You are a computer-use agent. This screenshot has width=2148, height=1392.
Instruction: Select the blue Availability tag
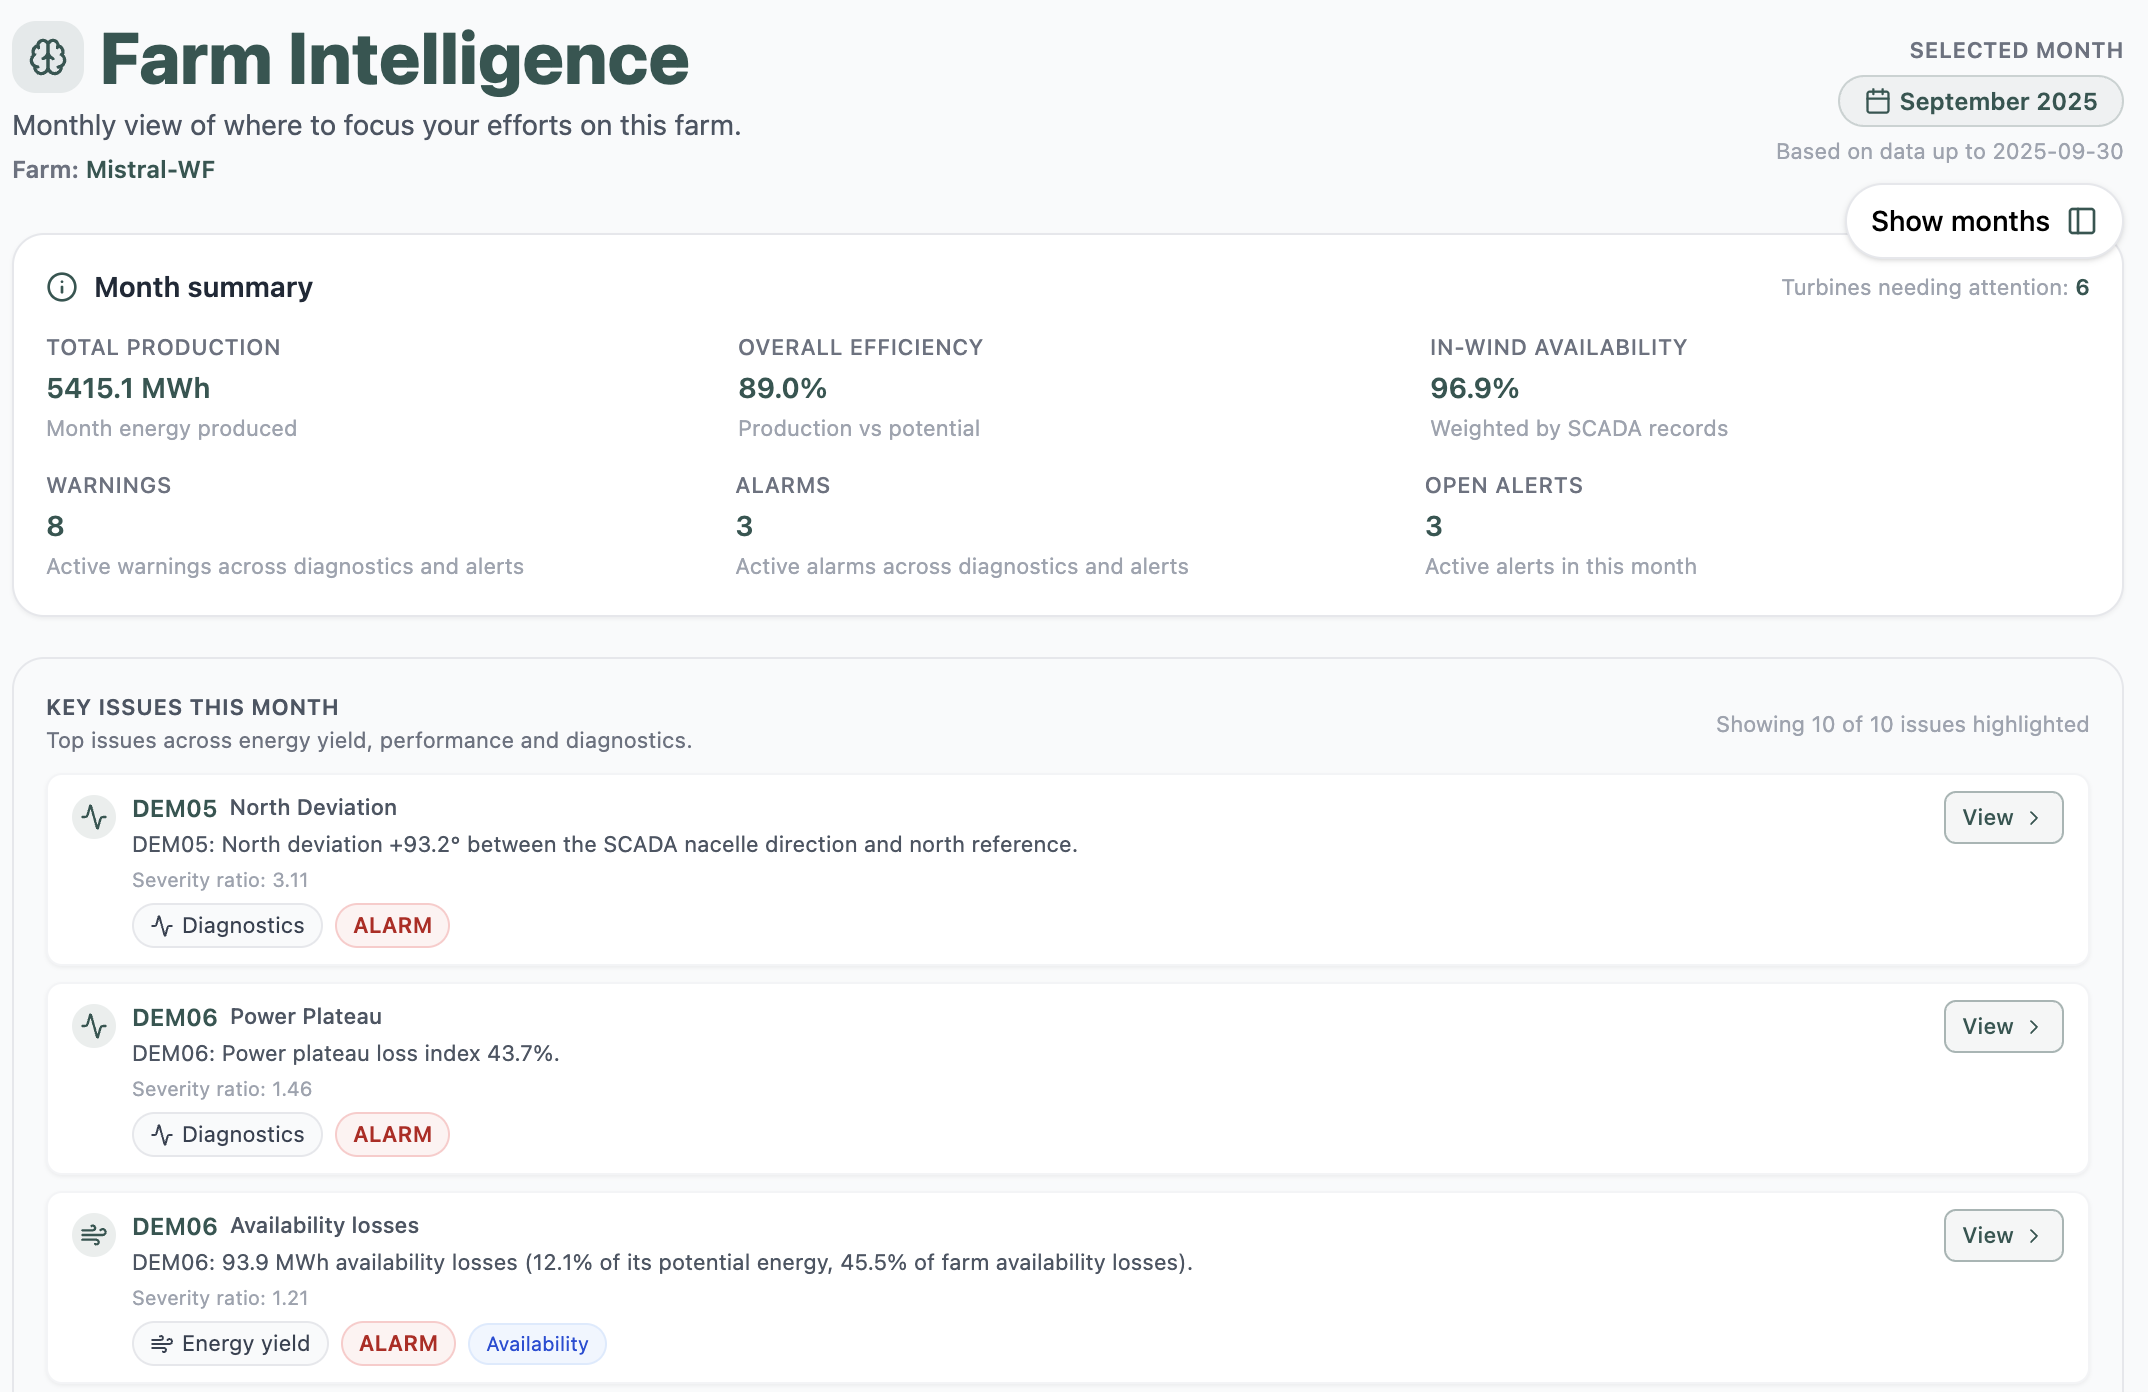tap(537, 1344)
